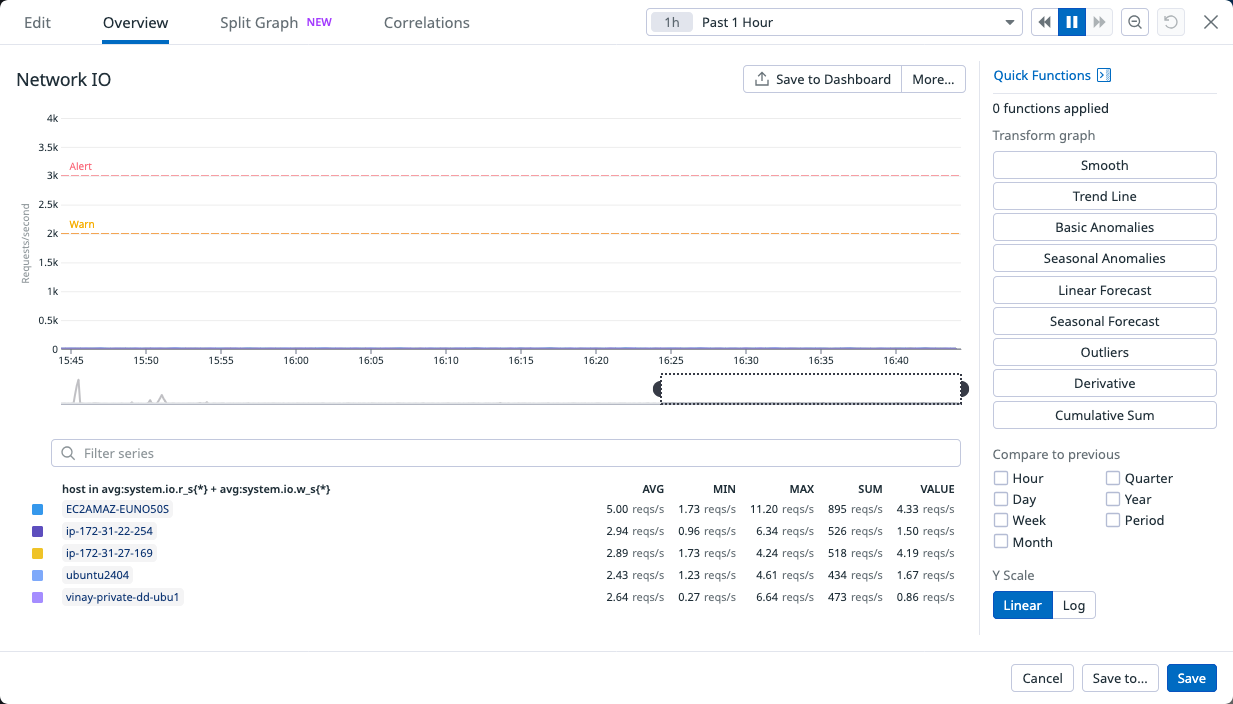
Task: Open the More... options menu
Action: pos(932,78)
